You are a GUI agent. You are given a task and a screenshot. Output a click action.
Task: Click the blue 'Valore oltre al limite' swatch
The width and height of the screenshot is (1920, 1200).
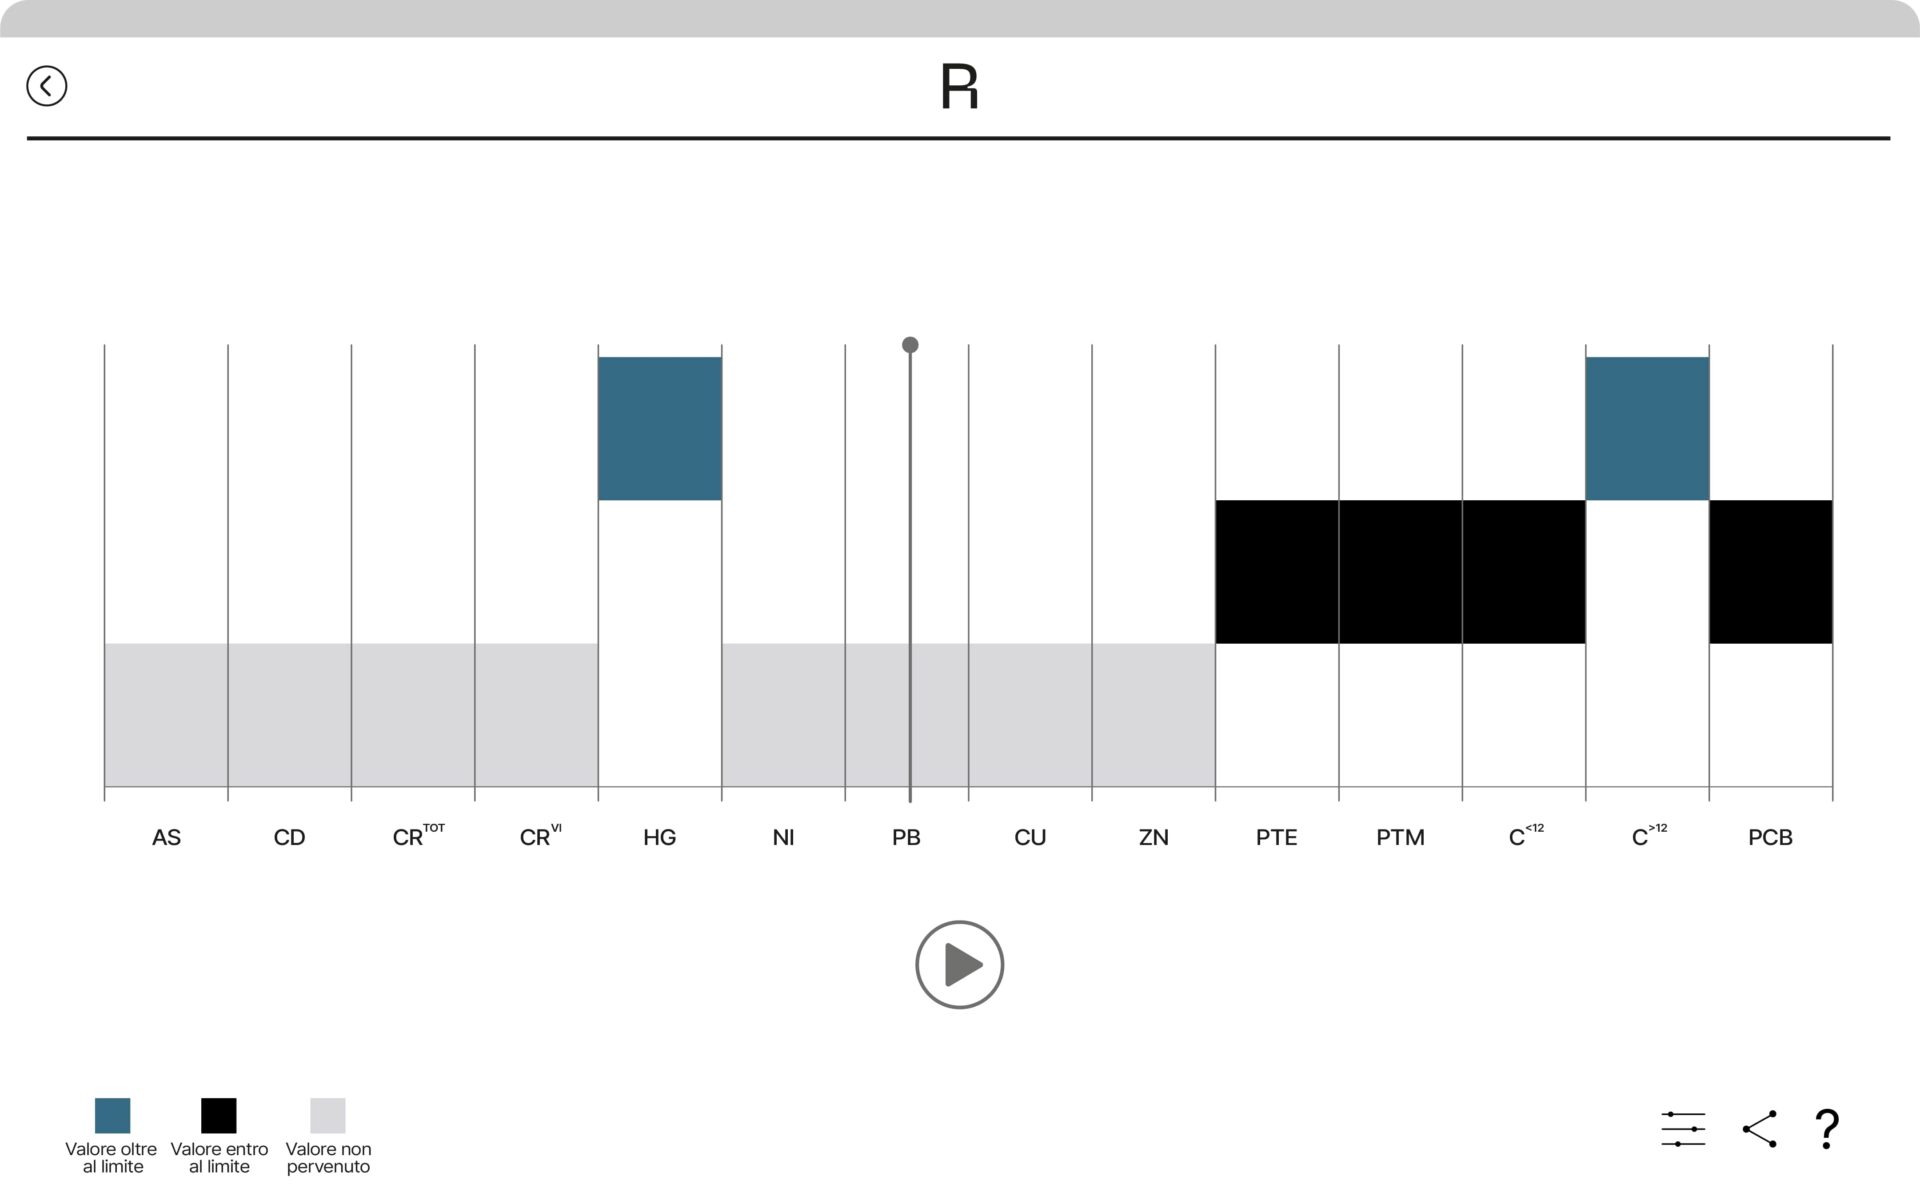[x=112, y=1115]
